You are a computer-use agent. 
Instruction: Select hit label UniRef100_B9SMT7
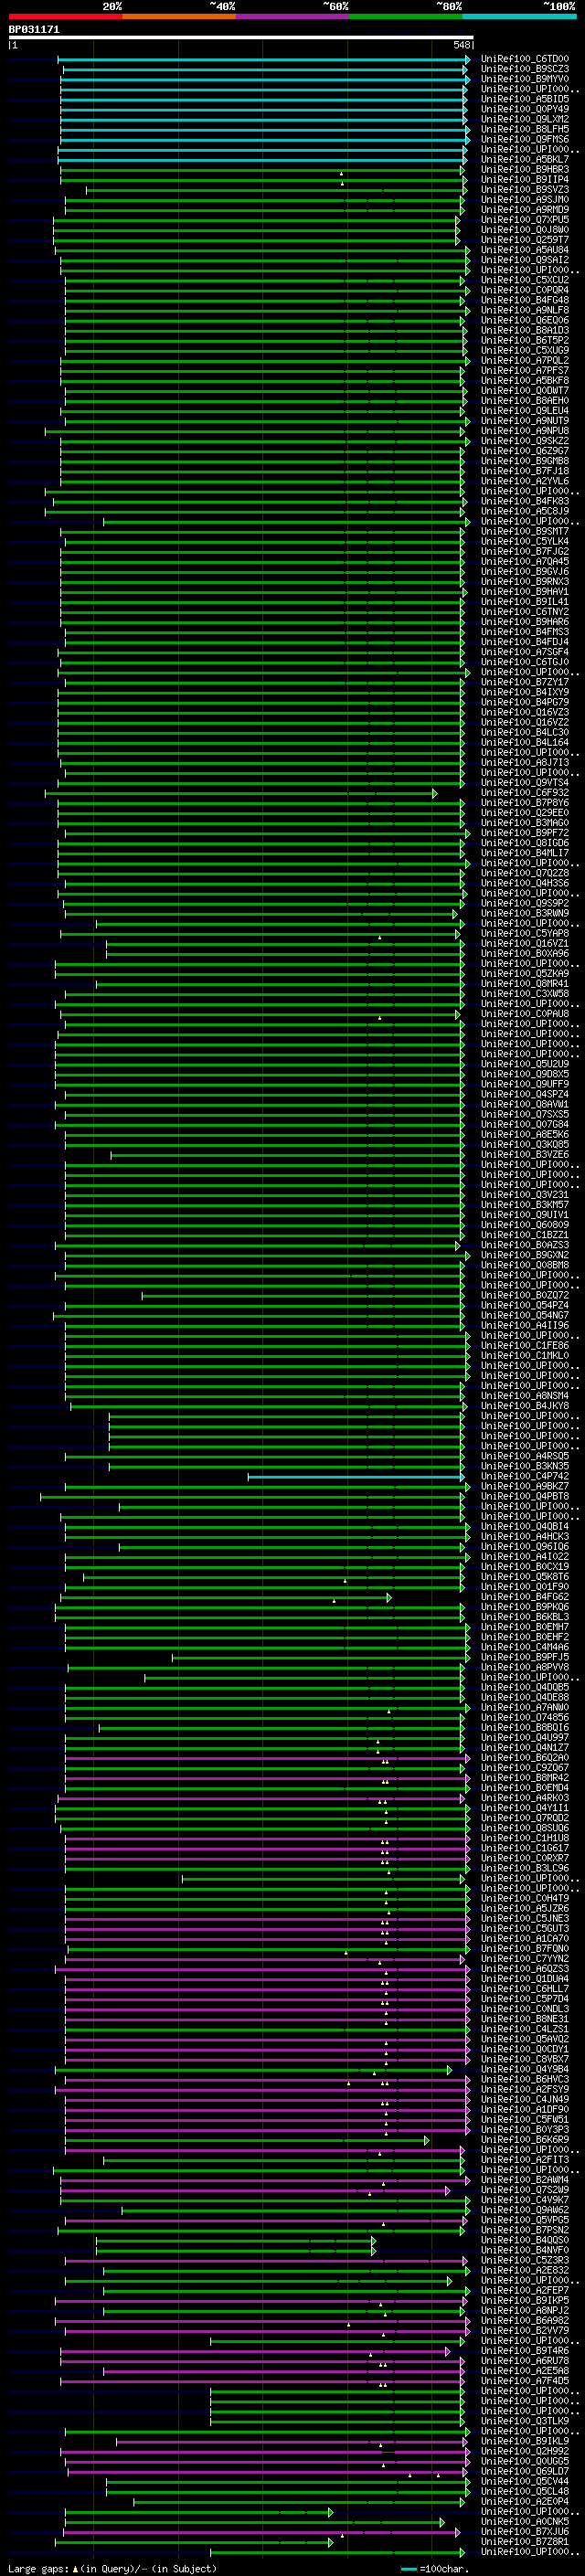pyautogui.click(x=525, y=531)
